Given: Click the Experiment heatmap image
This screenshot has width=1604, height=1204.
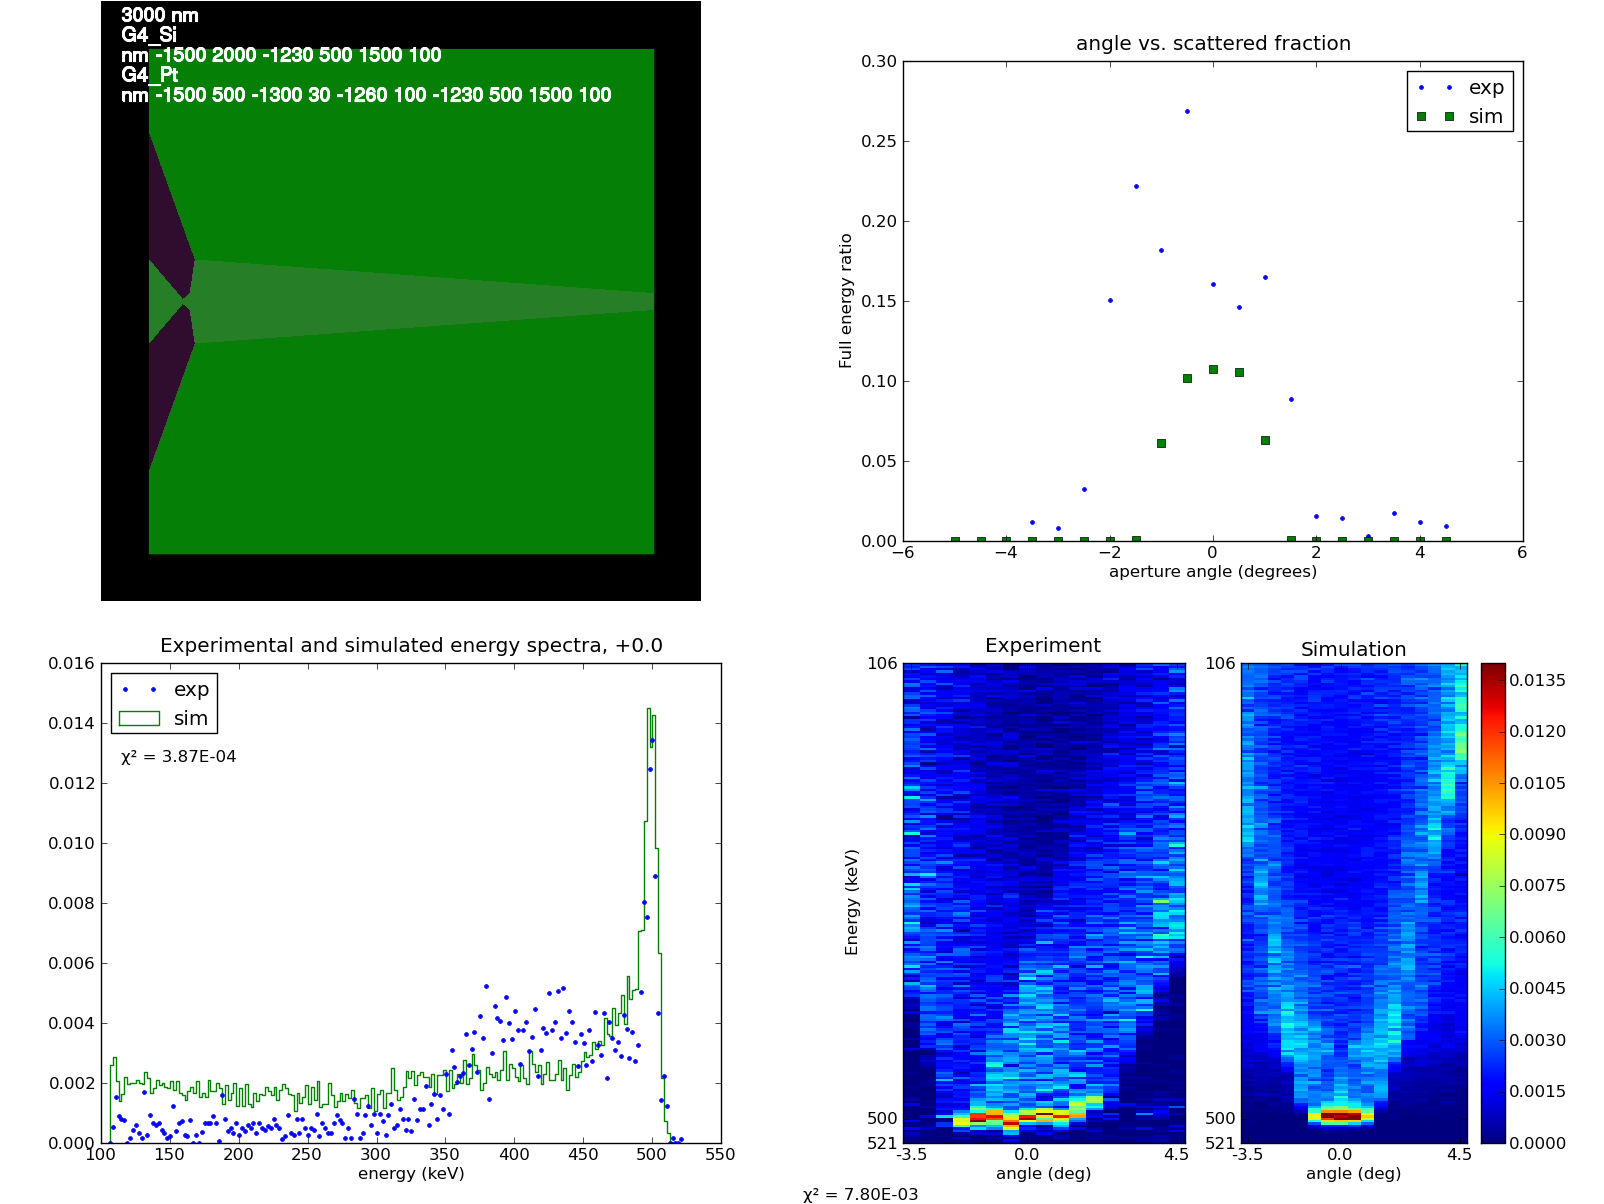Looking at the screenshot, I should coord(1044,903).
